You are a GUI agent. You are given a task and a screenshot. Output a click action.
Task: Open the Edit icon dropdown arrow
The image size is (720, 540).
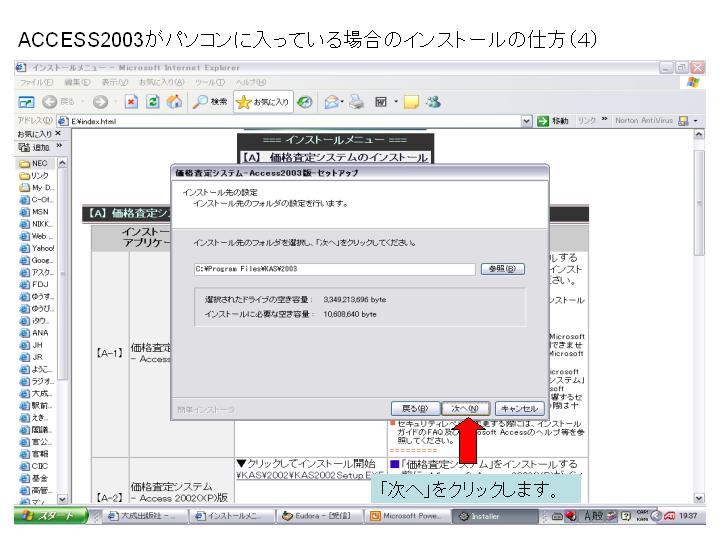pyautogui.click(x=395, y=102)
